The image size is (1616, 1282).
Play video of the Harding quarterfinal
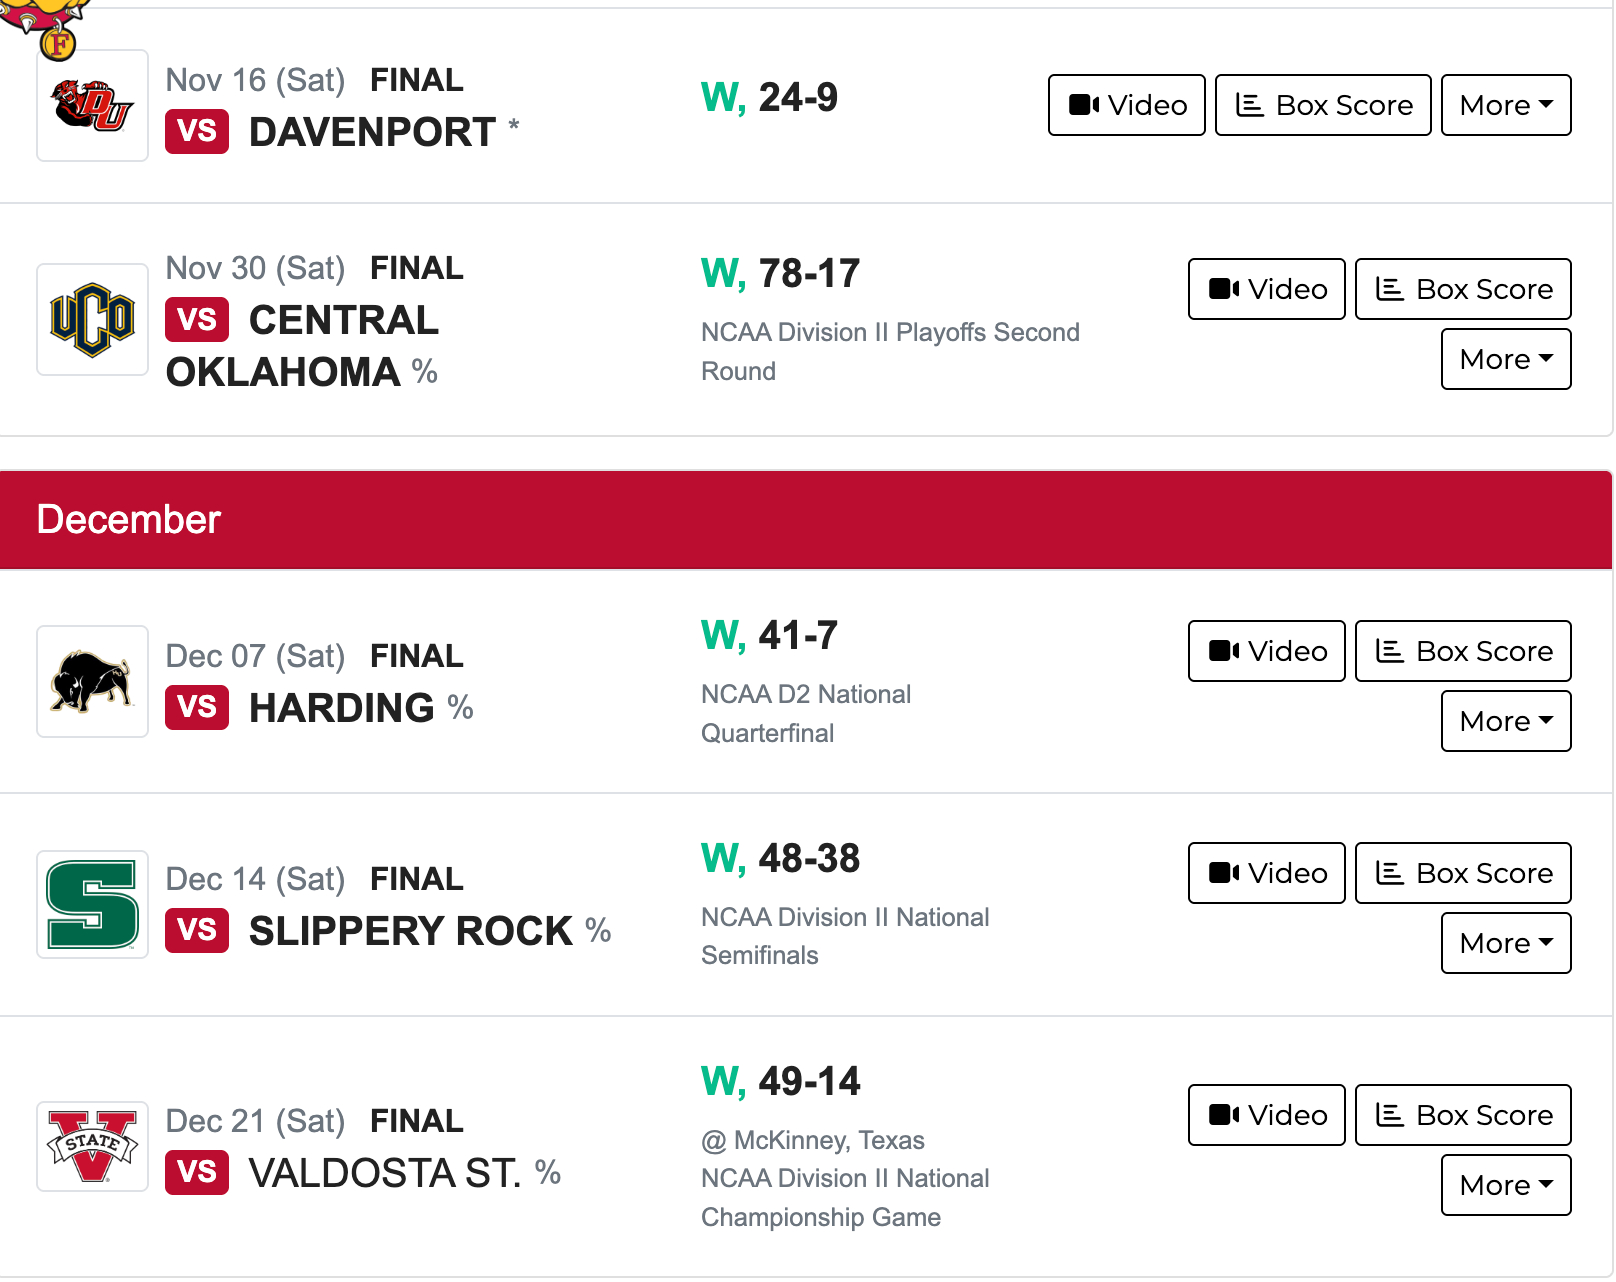1266,651
